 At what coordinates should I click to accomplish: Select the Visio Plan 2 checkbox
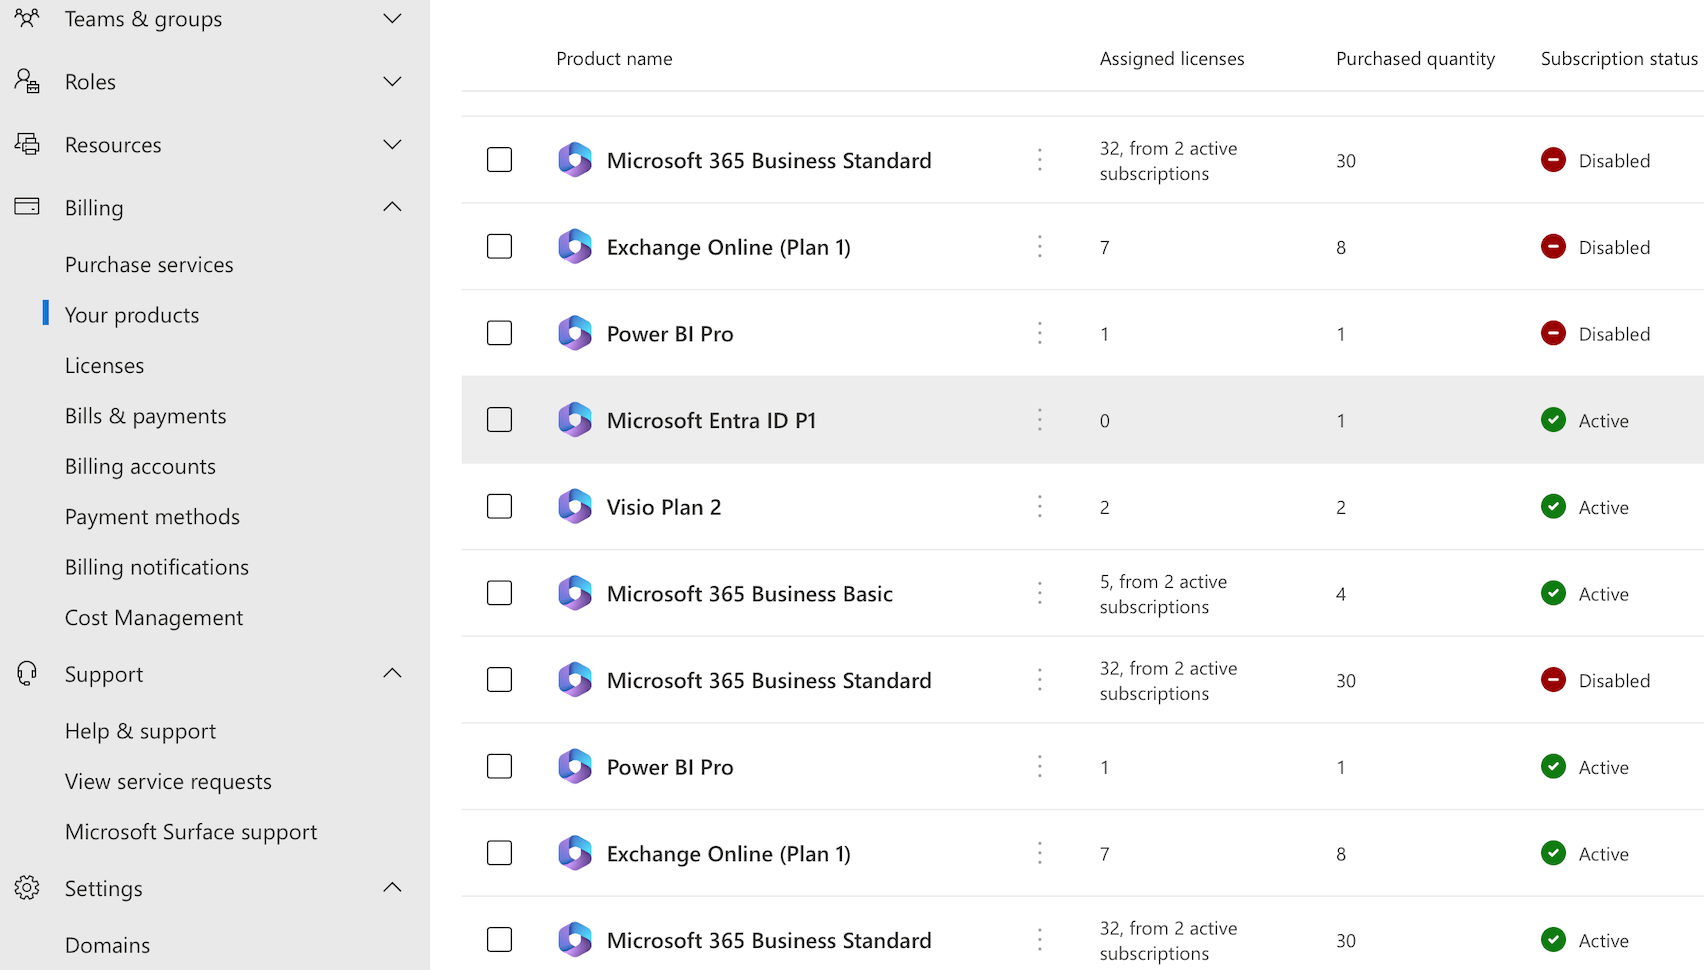click(499, 507)
